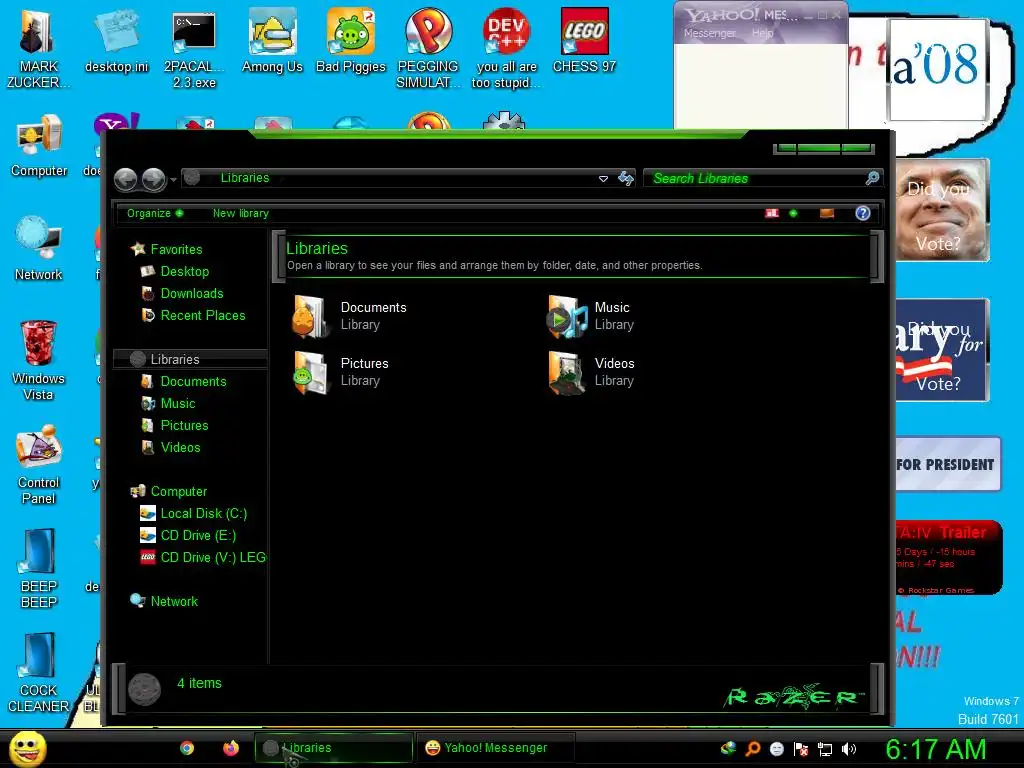Refresh the Libraries view
1024x768 pixels.
click(626, 178)
